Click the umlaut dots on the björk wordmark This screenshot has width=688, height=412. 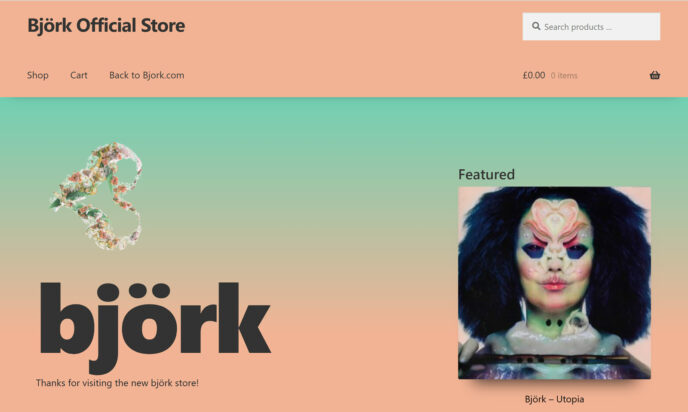point(149,290)
